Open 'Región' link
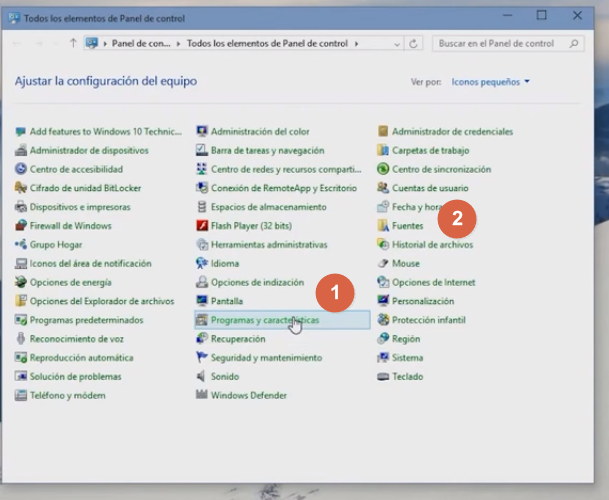609x500 pixels. click(406, 339)
